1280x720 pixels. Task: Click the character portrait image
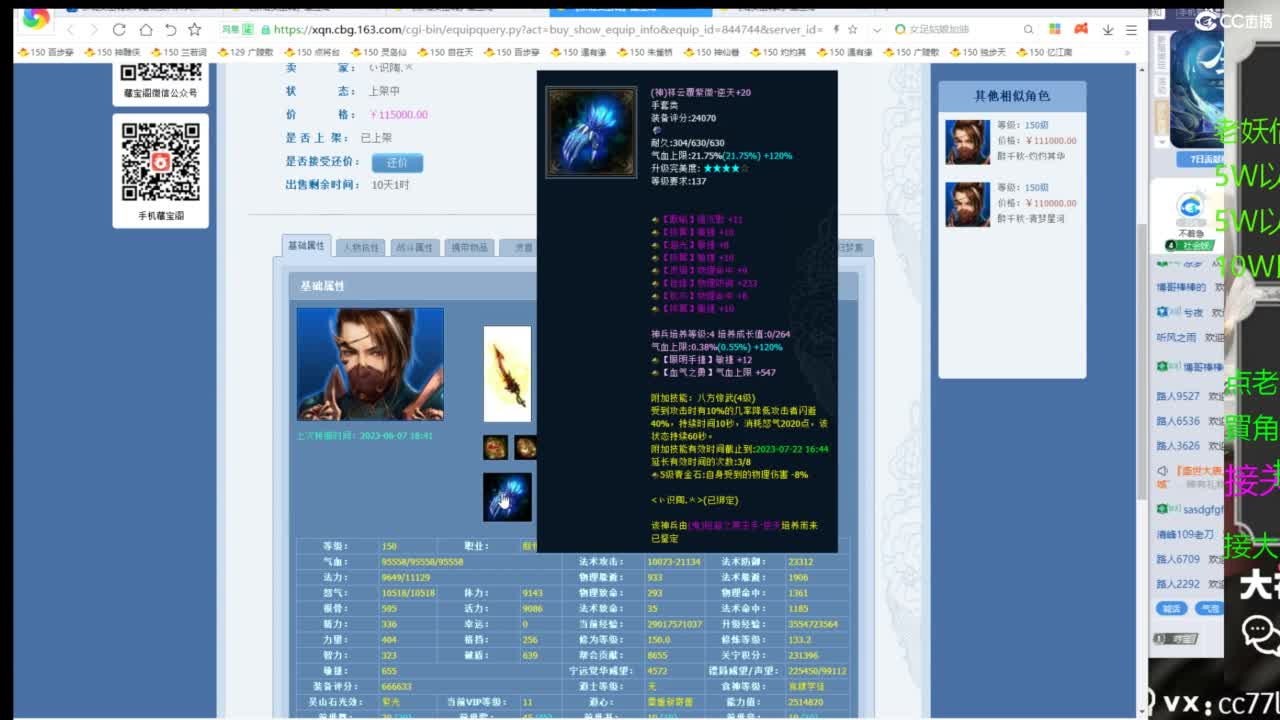point(370,364)
